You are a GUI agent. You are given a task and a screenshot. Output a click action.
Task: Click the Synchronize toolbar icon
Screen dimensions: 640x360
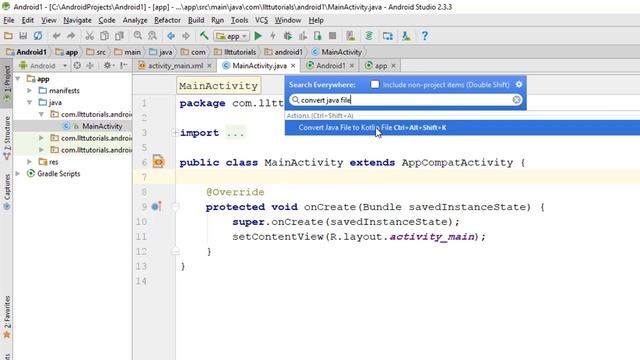tap(38, 36)
